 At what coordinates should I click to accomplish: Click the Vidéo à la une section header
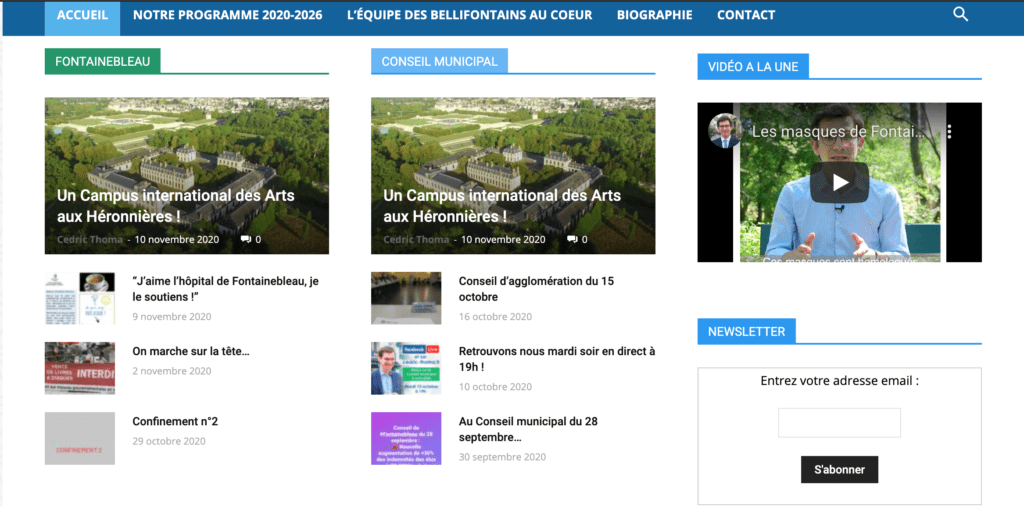pos(753,67)
